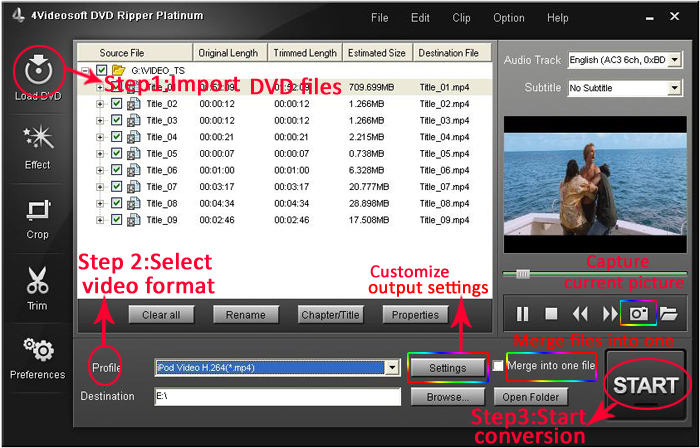The width and height of the screenshot is (700, 448).
Task: Click the Destination path field
Action: [x=277, y=396]
